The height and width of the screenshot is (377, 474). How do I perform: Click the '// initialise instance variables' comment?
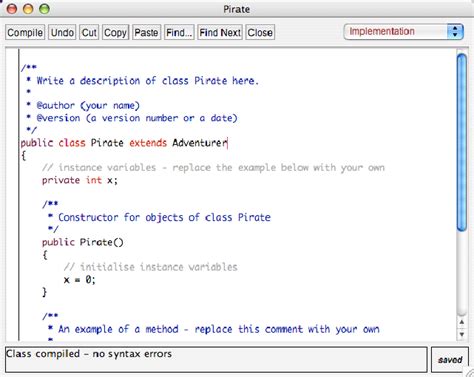(150, 267)
